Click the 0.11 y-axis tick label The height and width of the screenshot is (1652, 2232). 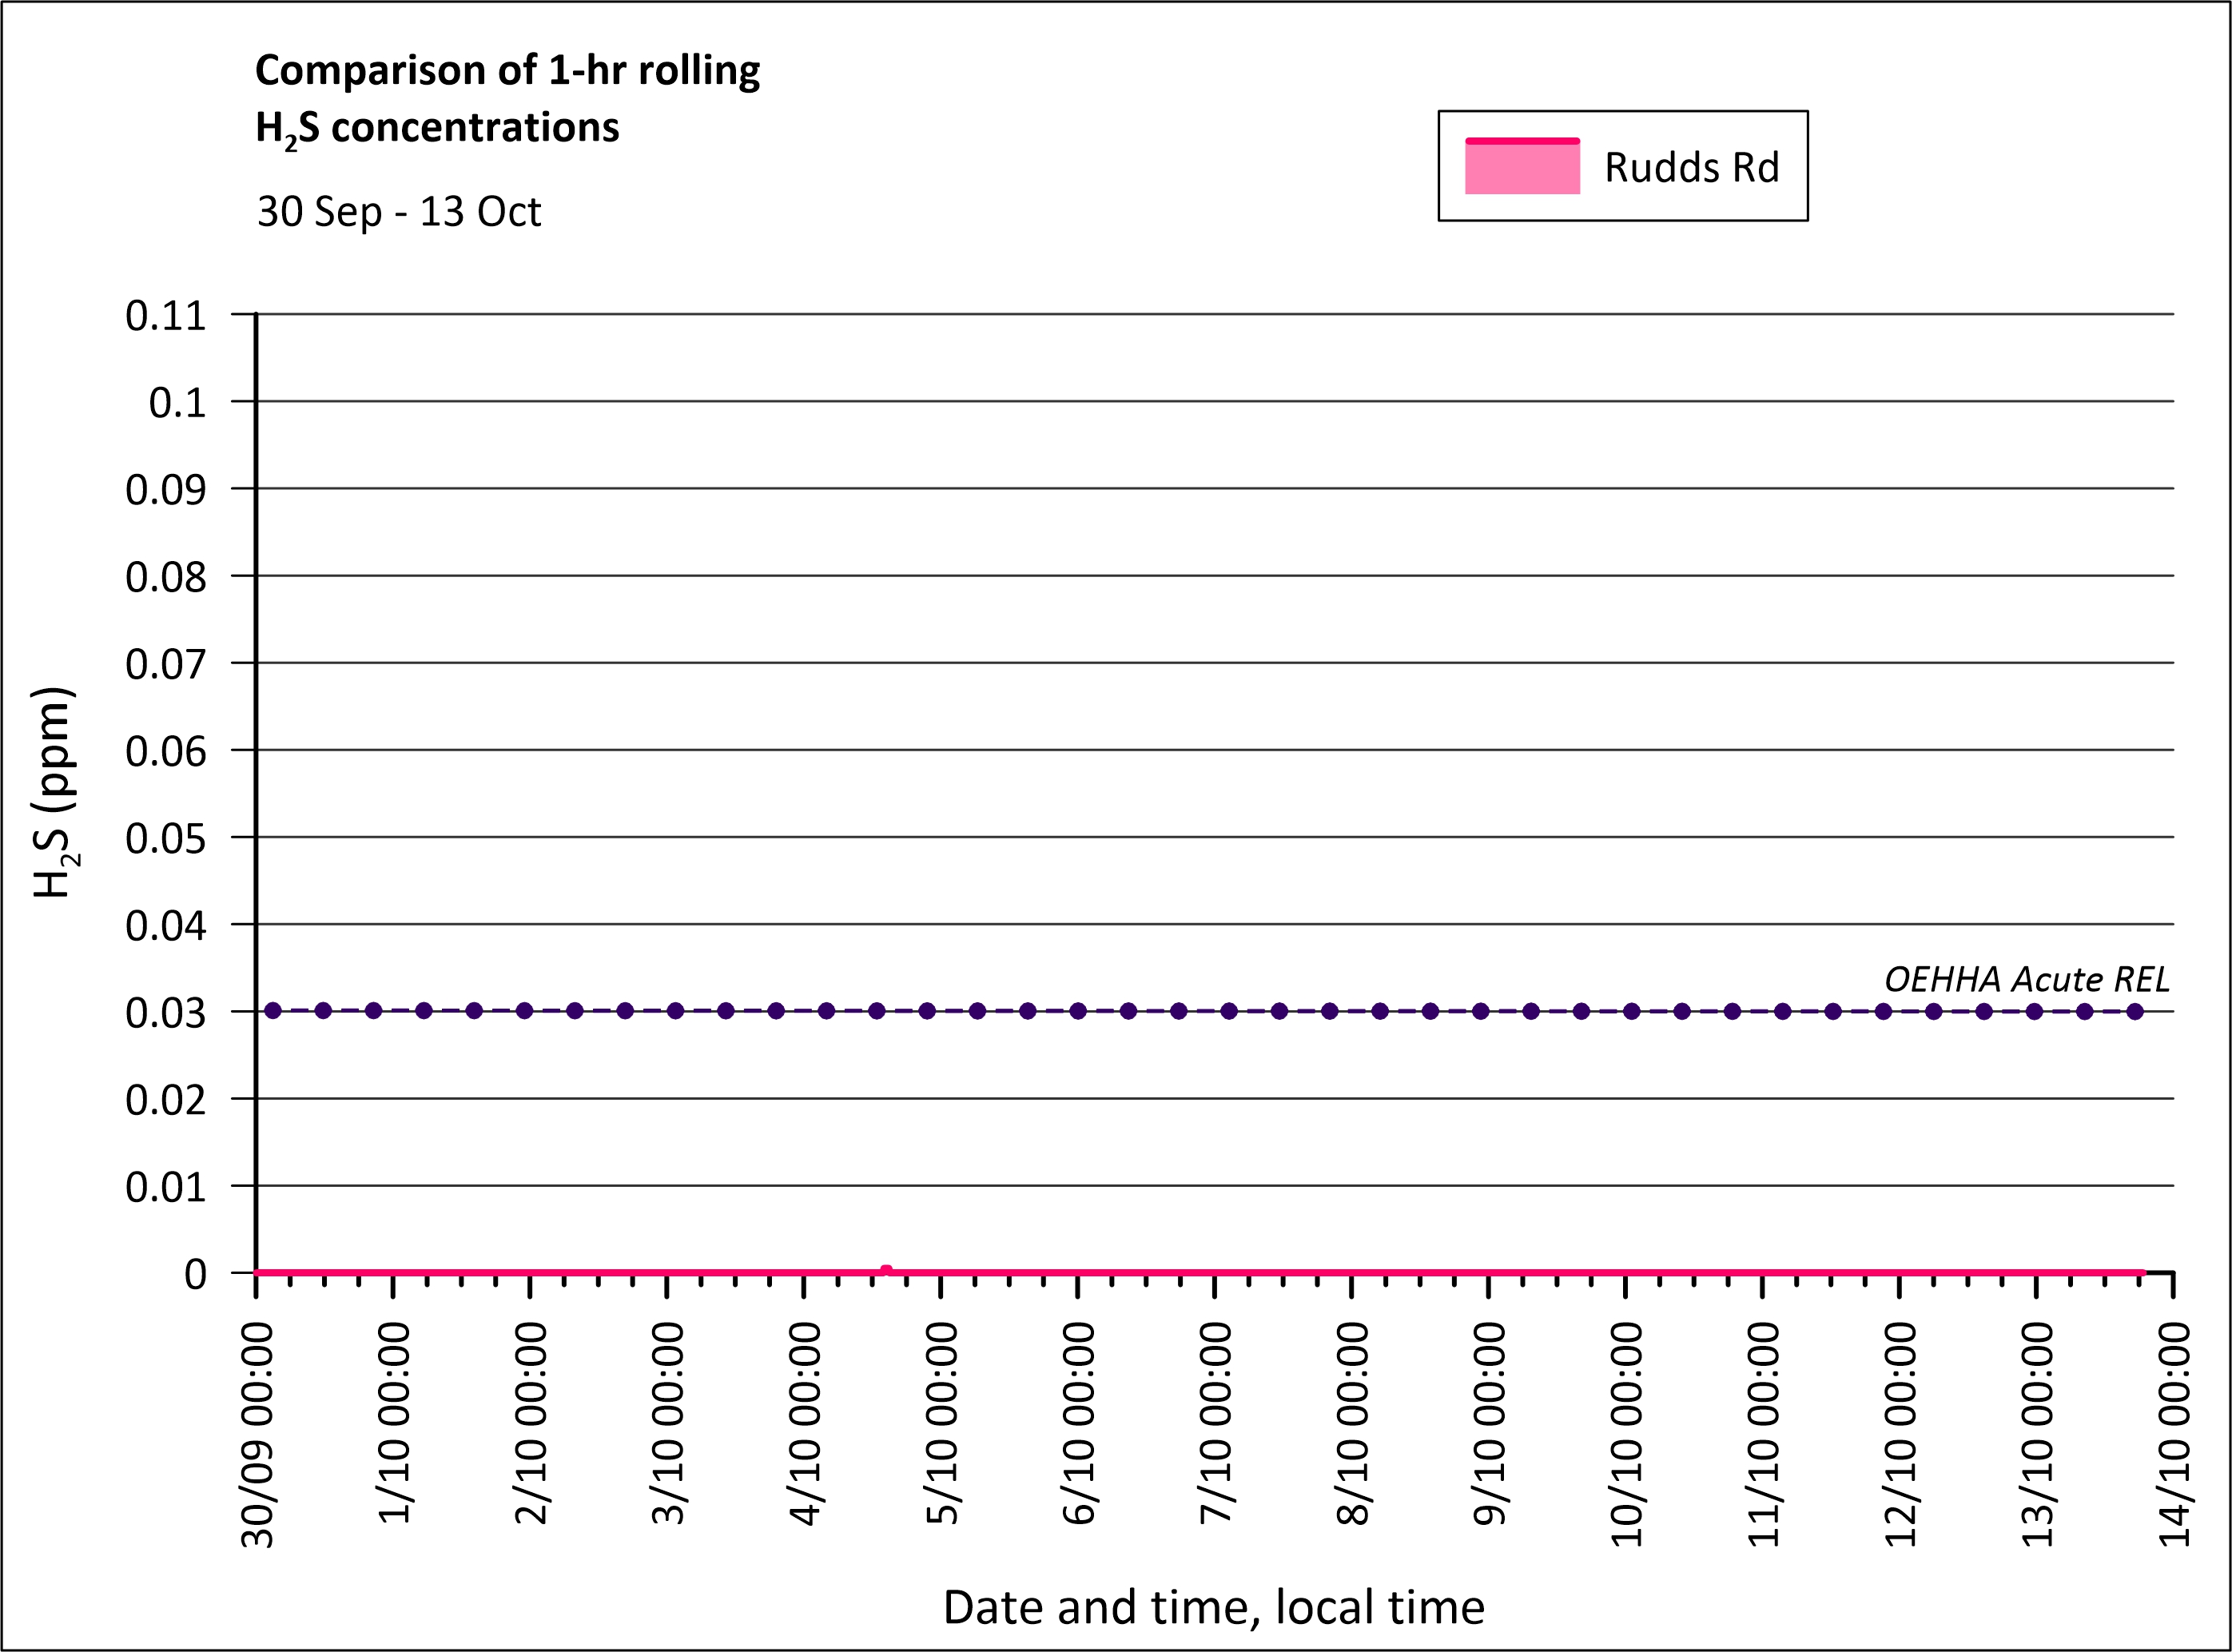click(165, 316)
